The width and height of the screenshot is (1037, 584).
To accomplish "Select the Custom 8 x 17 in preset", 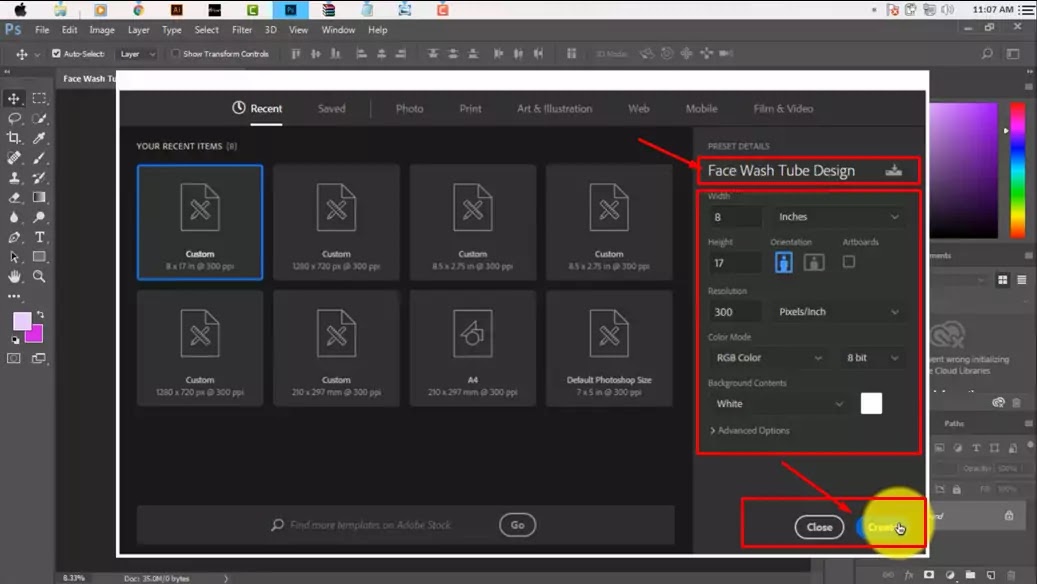I will (200, 222).
